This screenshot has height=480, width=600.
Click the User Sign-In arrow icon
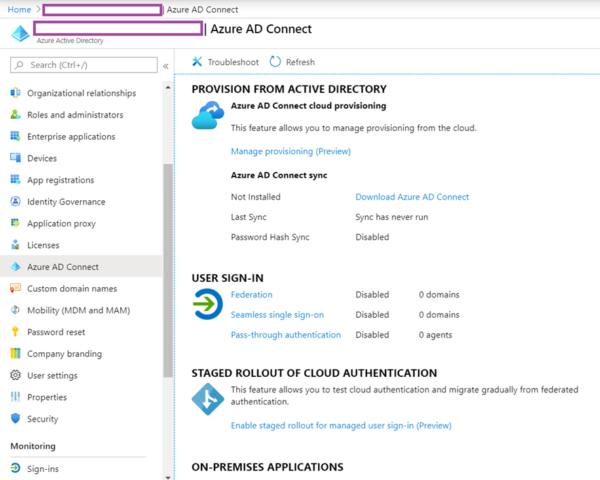[207, 304]
